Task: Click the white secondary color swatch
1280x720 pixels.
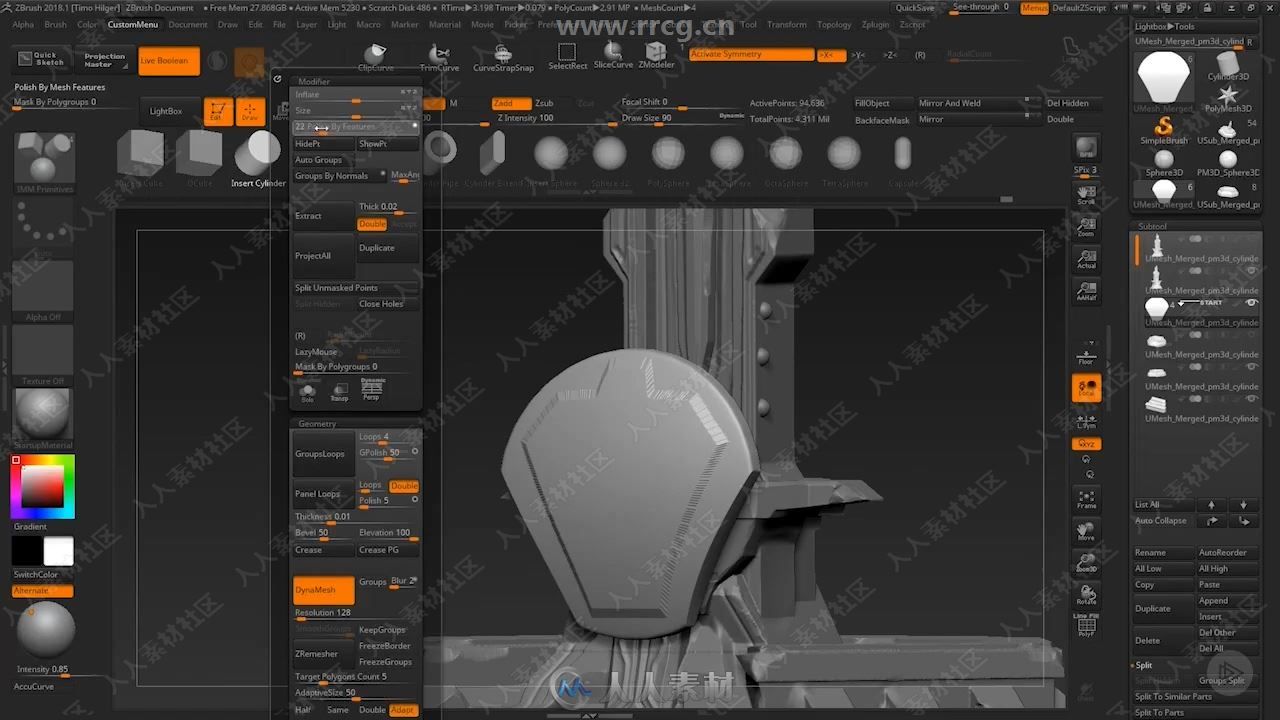Action: (59, 551)
